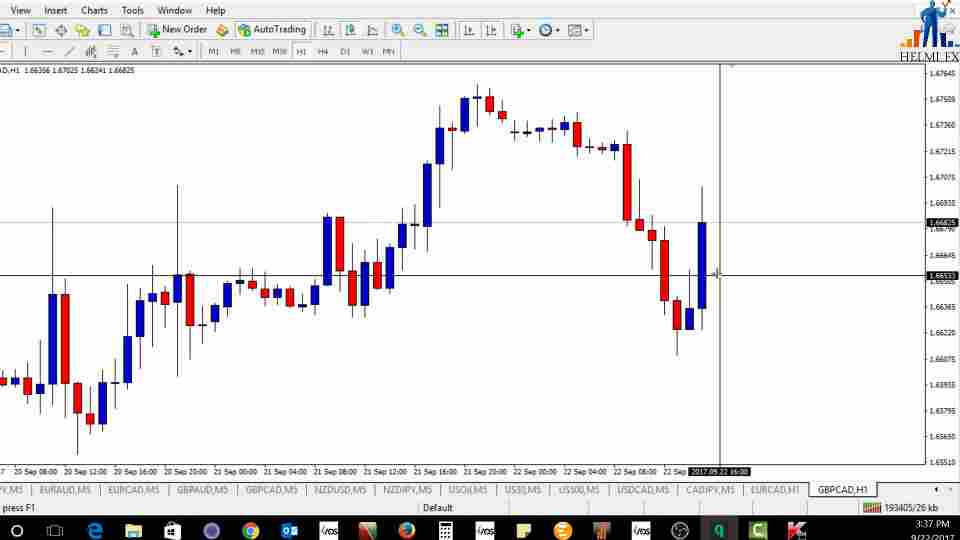Select the H4 timeframe
This screenshot has width=960, height=540.
point(323,51)
